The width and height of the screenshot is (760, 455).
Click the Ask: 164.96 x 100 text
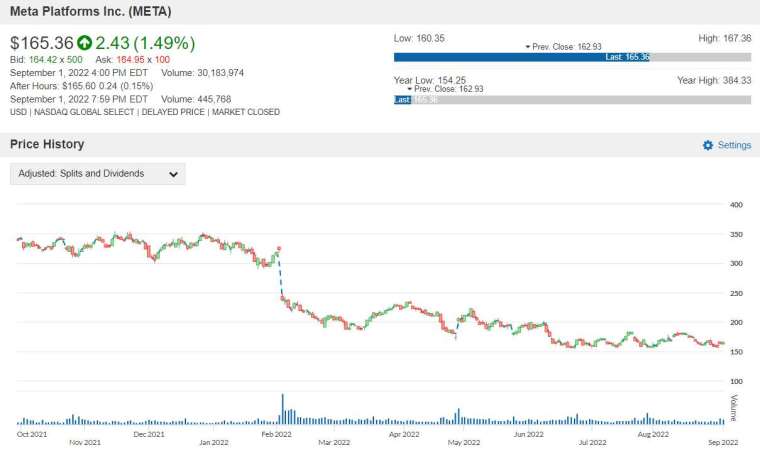click(132, 60)
